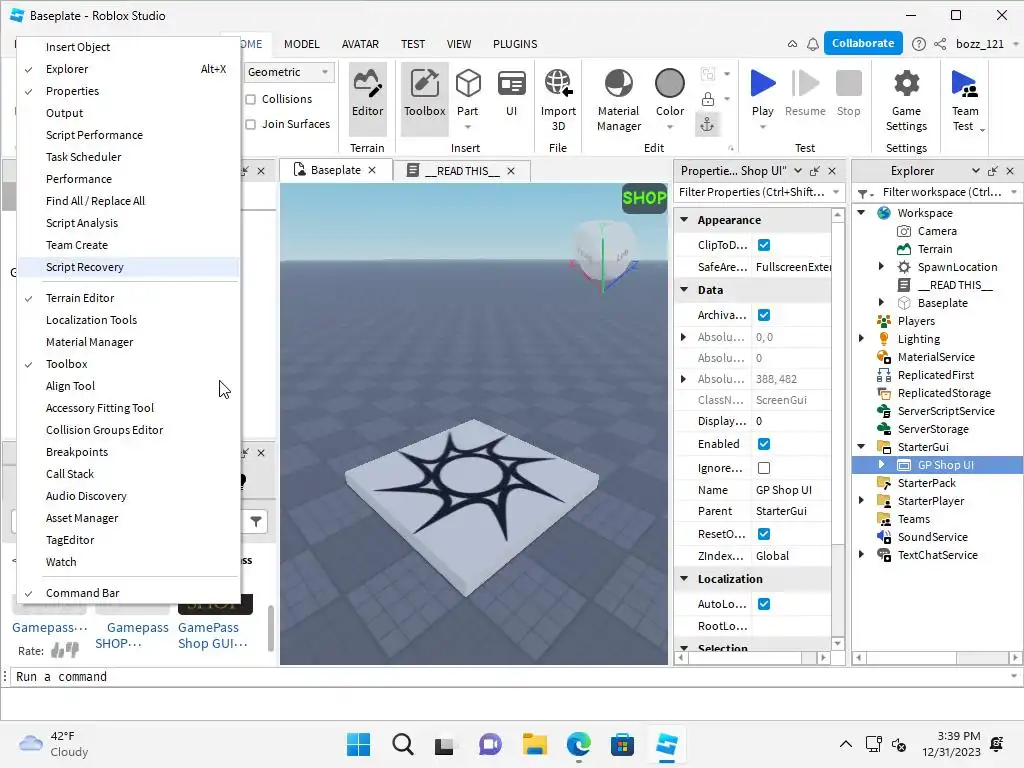Start the game with Play
Viewport: 1024px width, 768px height.
(762, 93)
